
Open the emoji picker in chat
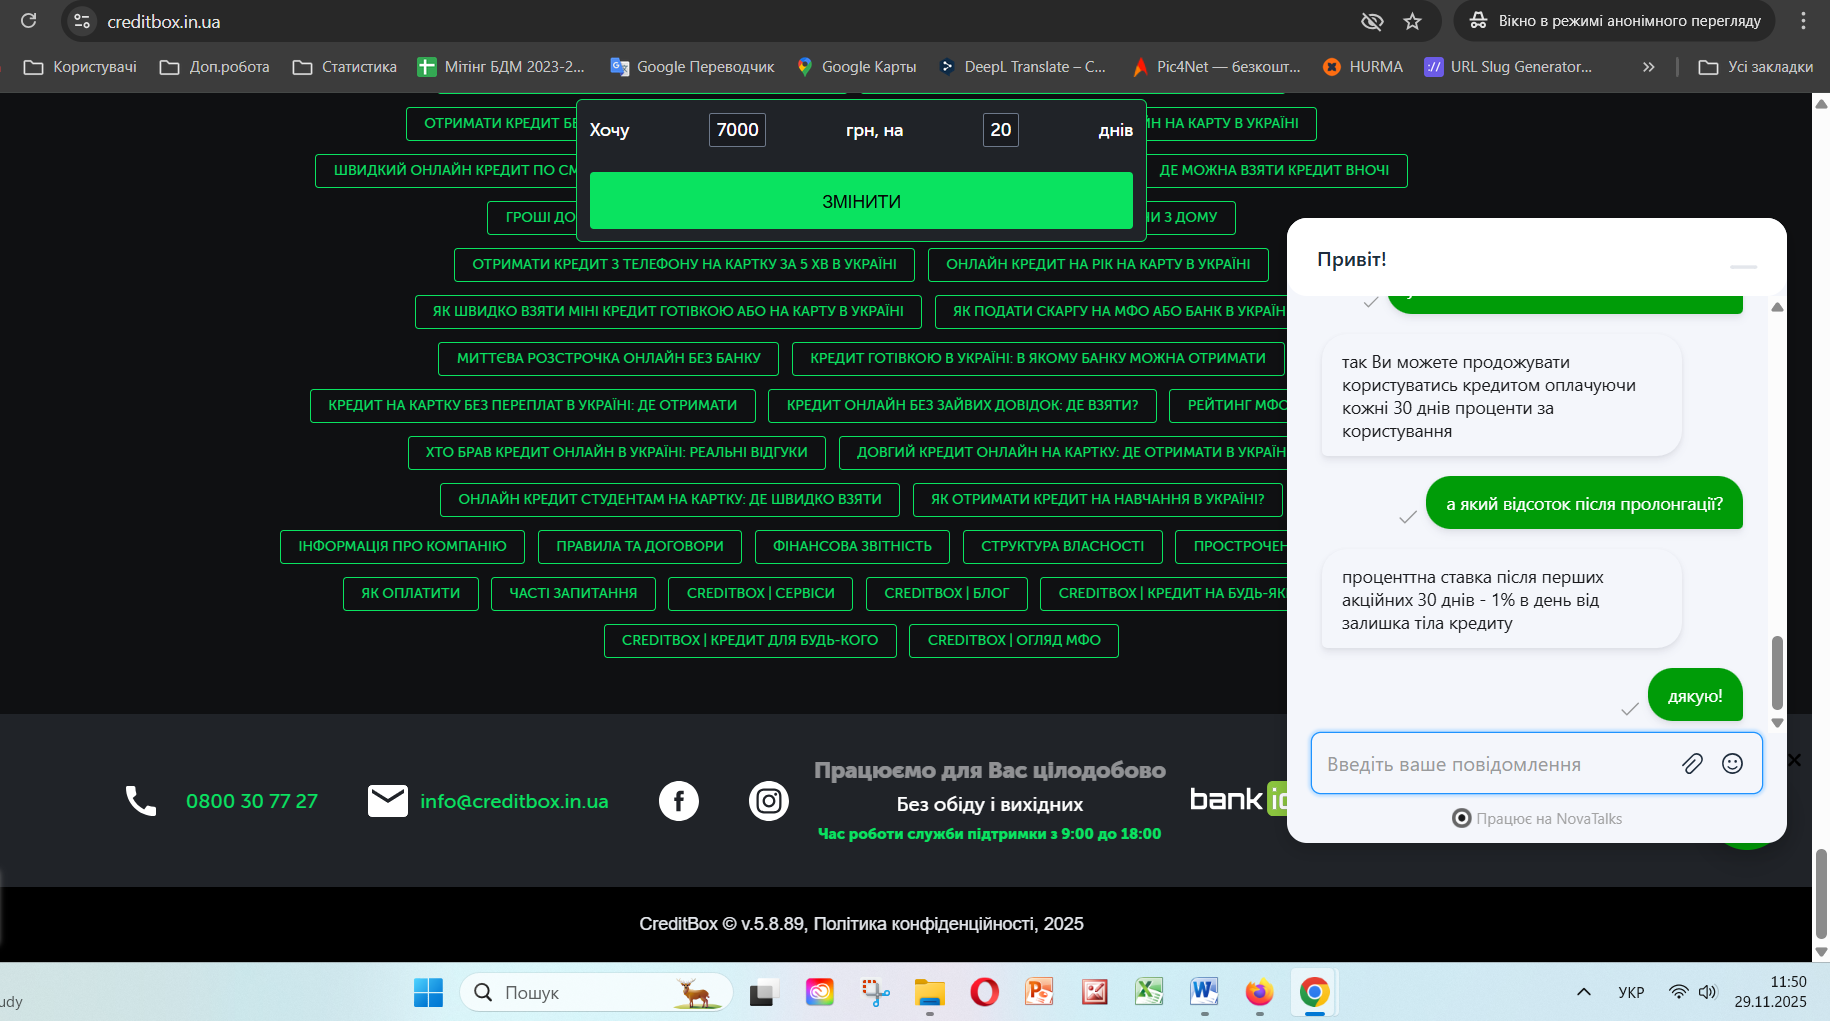pyautogui.click(x=1732, y=764)
